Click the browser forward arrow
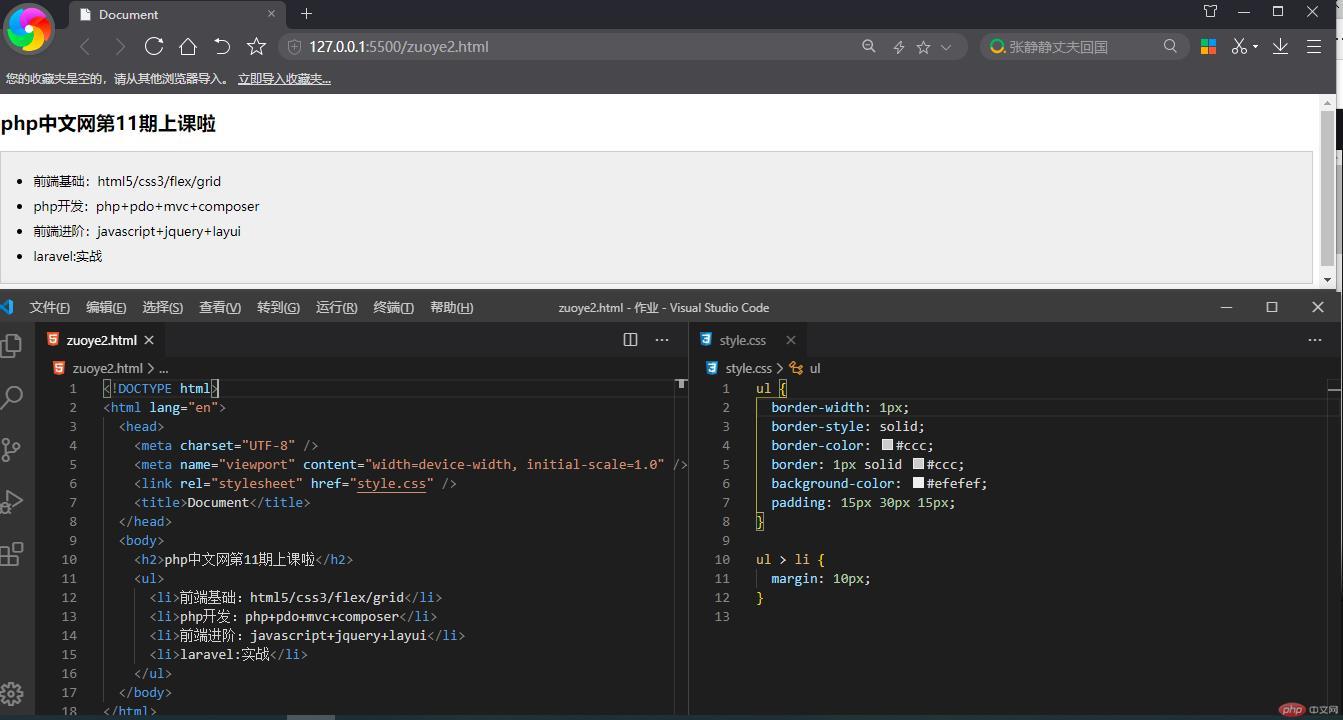Screen dimensions: 1343x720 coord(120,47)
